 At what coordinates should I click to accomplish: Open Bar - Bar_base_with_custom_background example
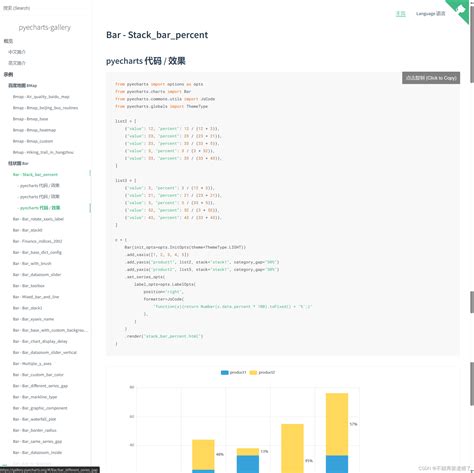coord(50,330)
